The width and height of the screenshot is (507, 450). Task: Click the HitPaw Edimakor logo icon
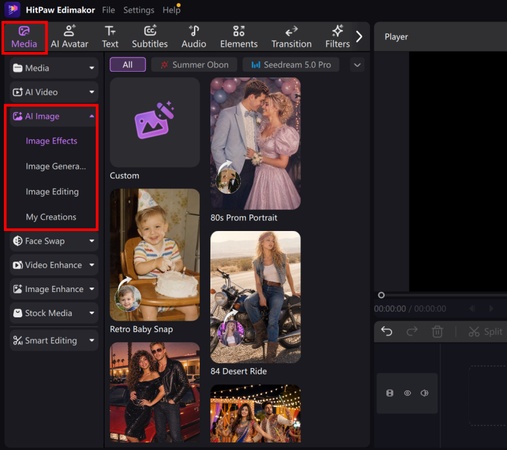point(12,9)
